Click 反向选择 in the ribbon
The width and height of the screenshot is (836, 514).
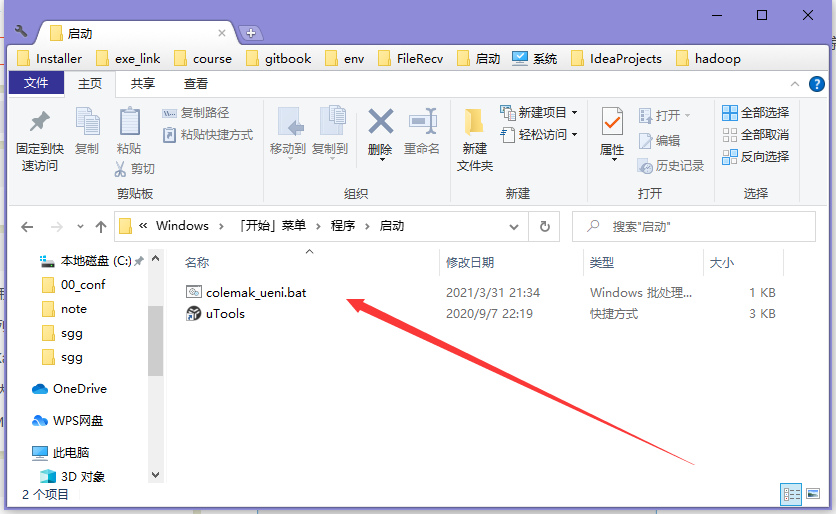755,157
